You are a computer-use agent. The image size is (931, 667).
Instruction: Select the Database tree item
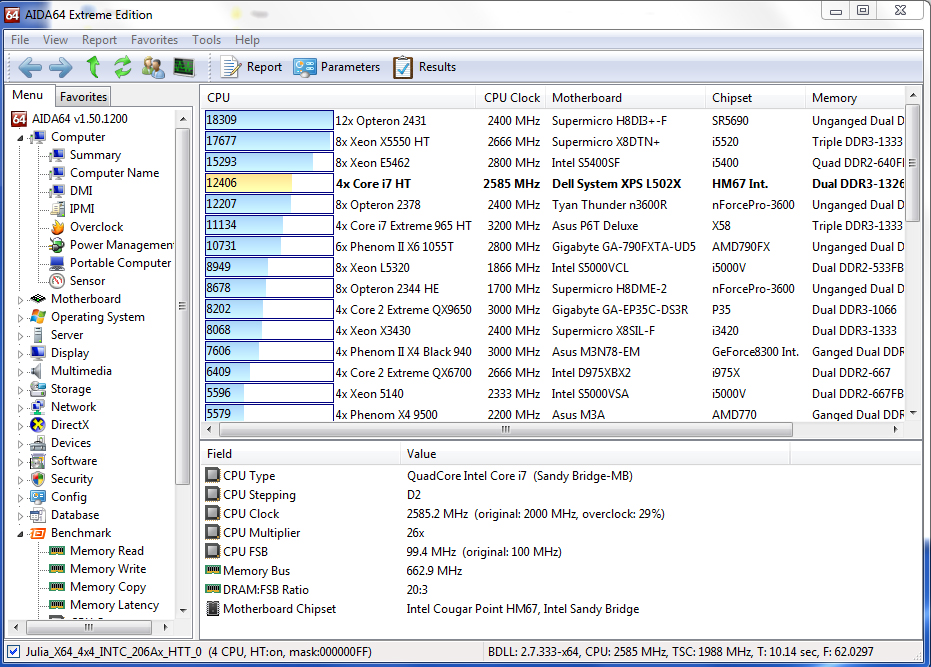(x=65, y=515)
